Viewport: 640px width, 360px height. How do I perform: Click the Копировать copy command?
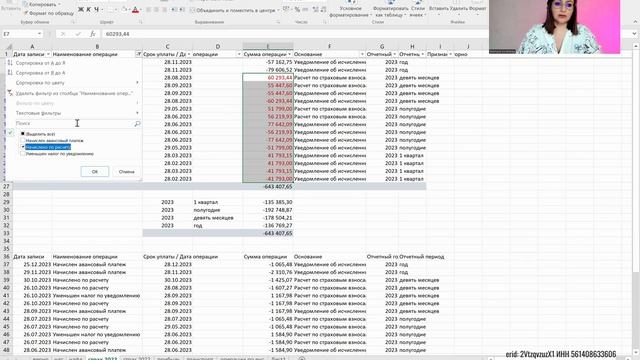coord(42,4)
